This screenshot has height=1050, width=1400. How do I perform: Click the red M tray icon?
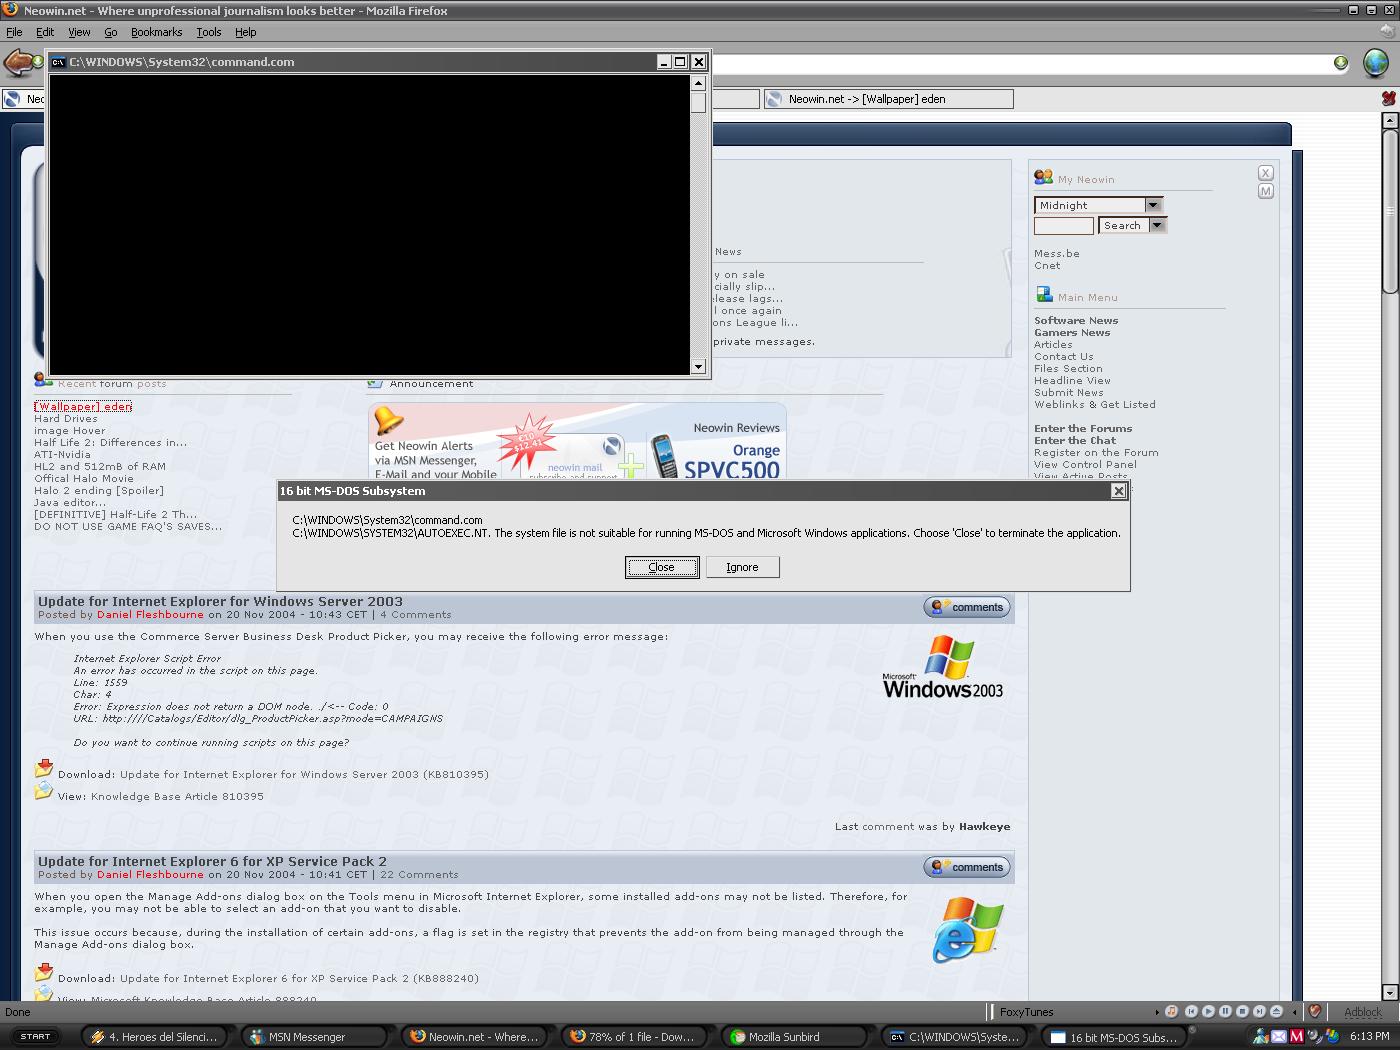(1297, 1037)
